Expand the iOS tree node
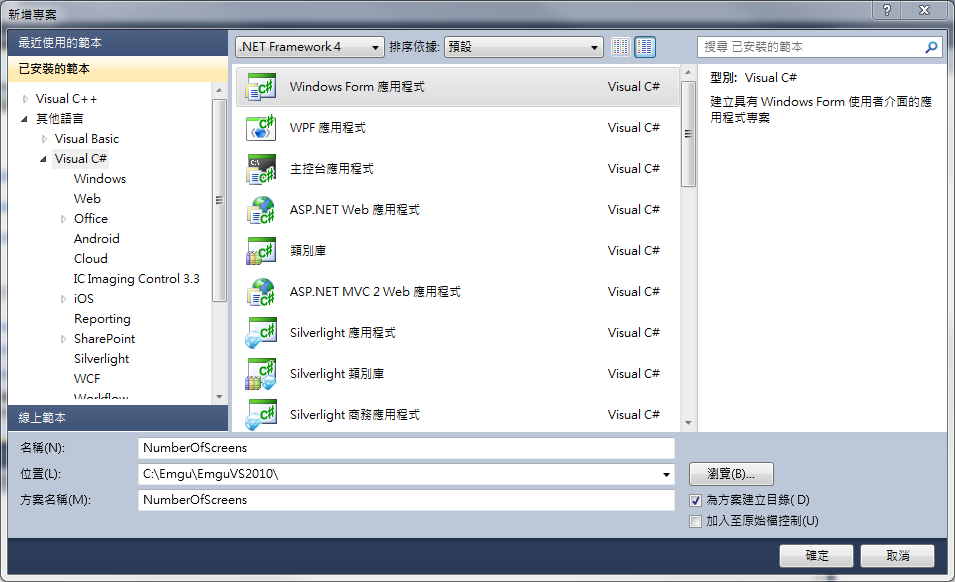The width and height of the screenshot is (955, 582). [63, 299]
